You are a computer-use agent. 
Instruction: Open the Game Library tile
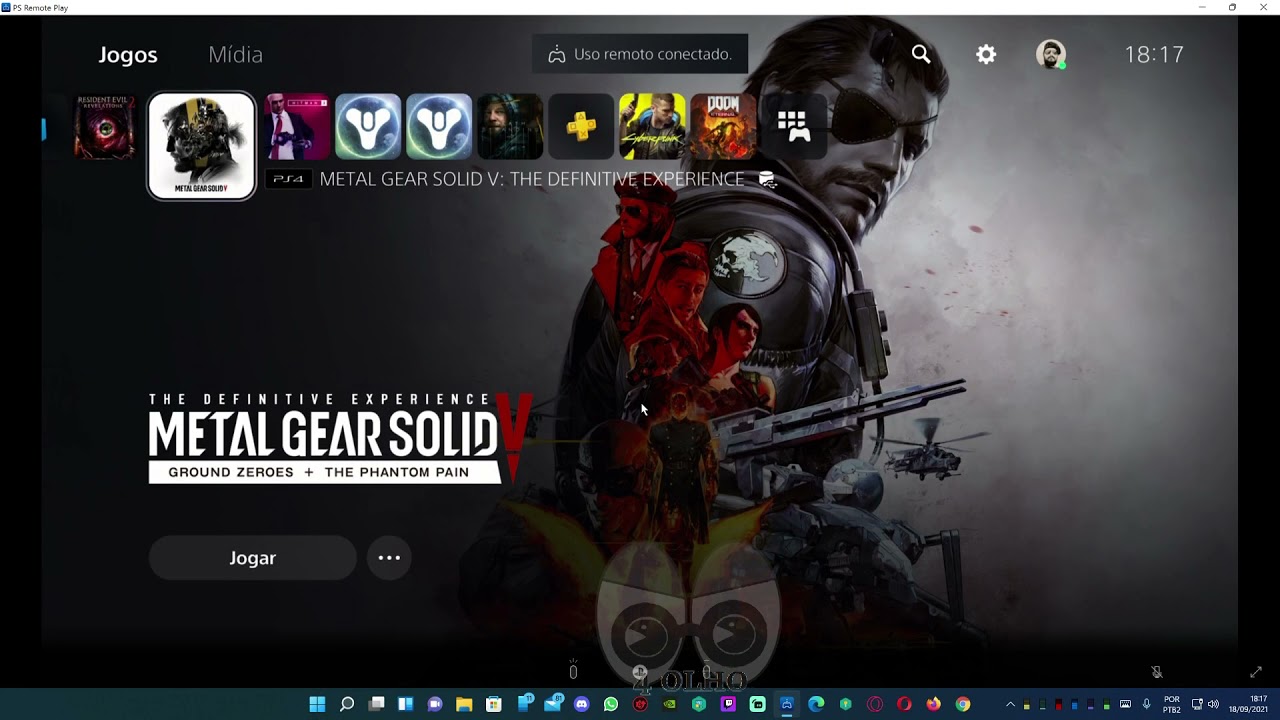pos(793,127)
